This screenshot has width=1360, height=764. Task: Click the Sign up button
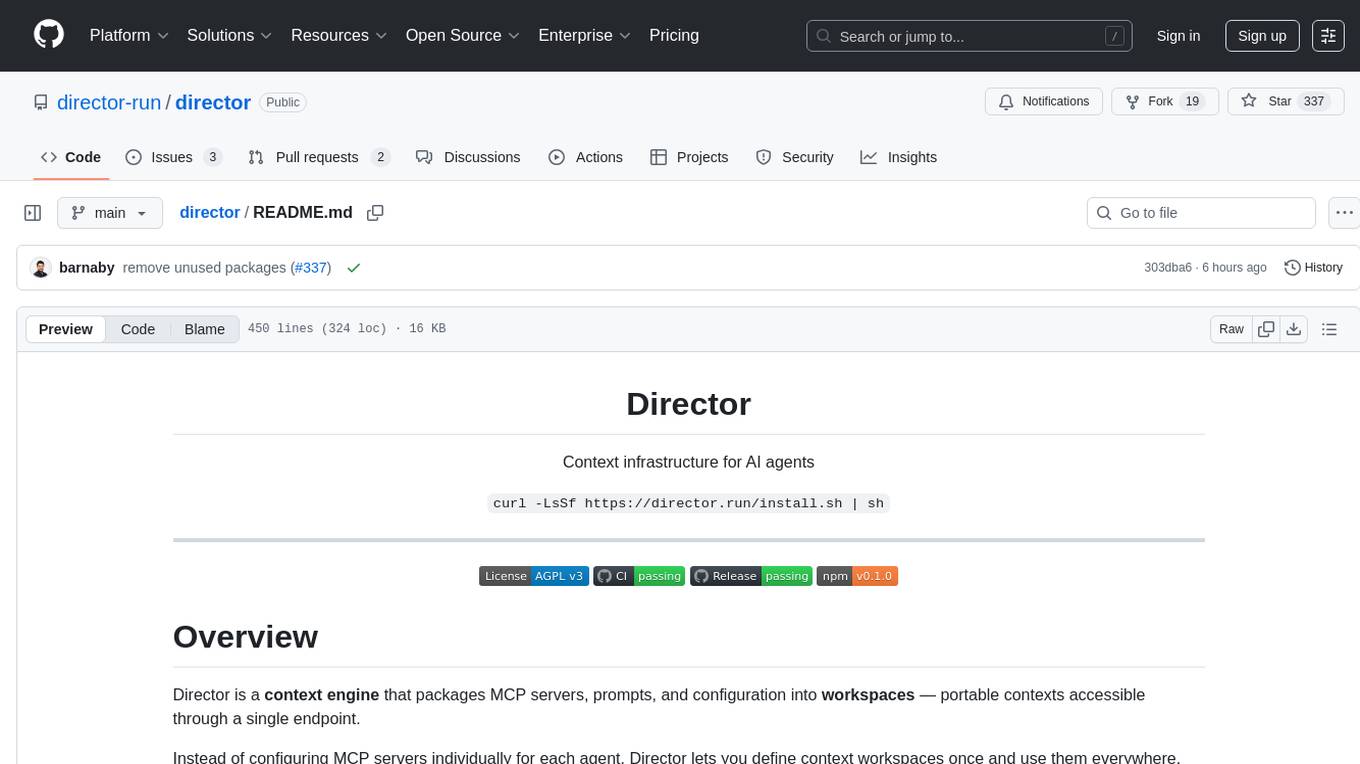pyautogui.click(x=1262, y=36)
